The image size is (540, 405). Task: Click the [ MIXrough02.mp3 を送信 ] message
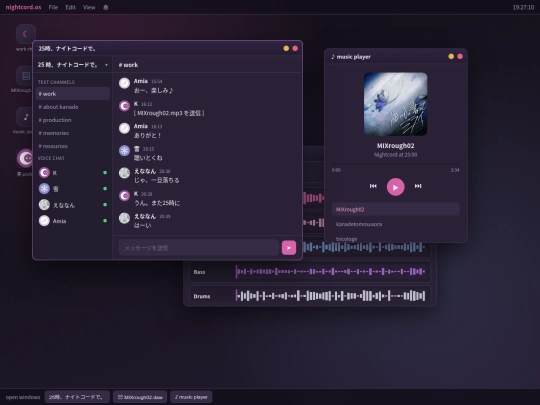pos(169,113)
